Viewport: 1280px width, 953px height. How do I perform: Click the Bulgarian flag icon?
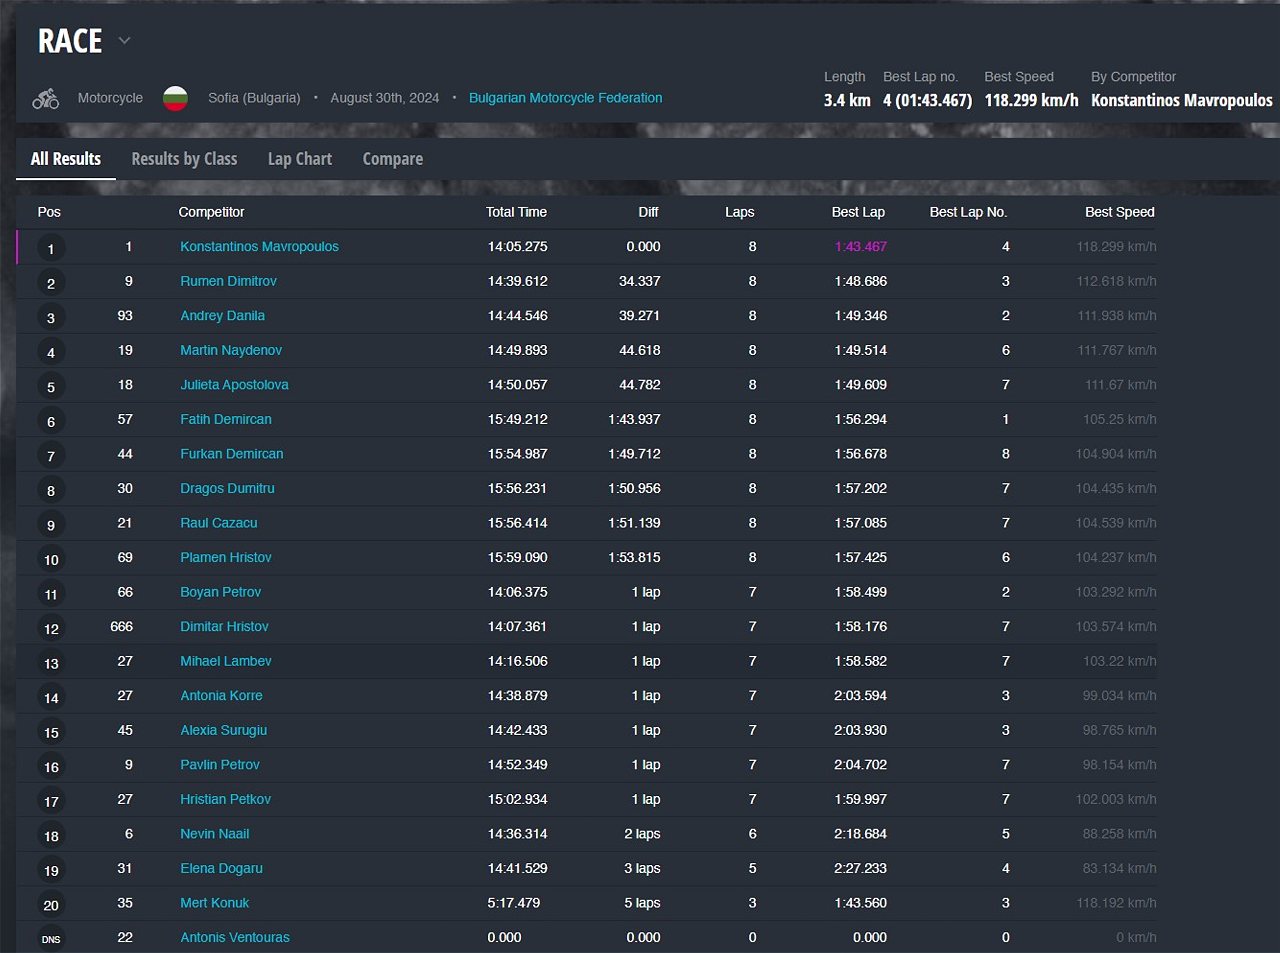[175, 98]
